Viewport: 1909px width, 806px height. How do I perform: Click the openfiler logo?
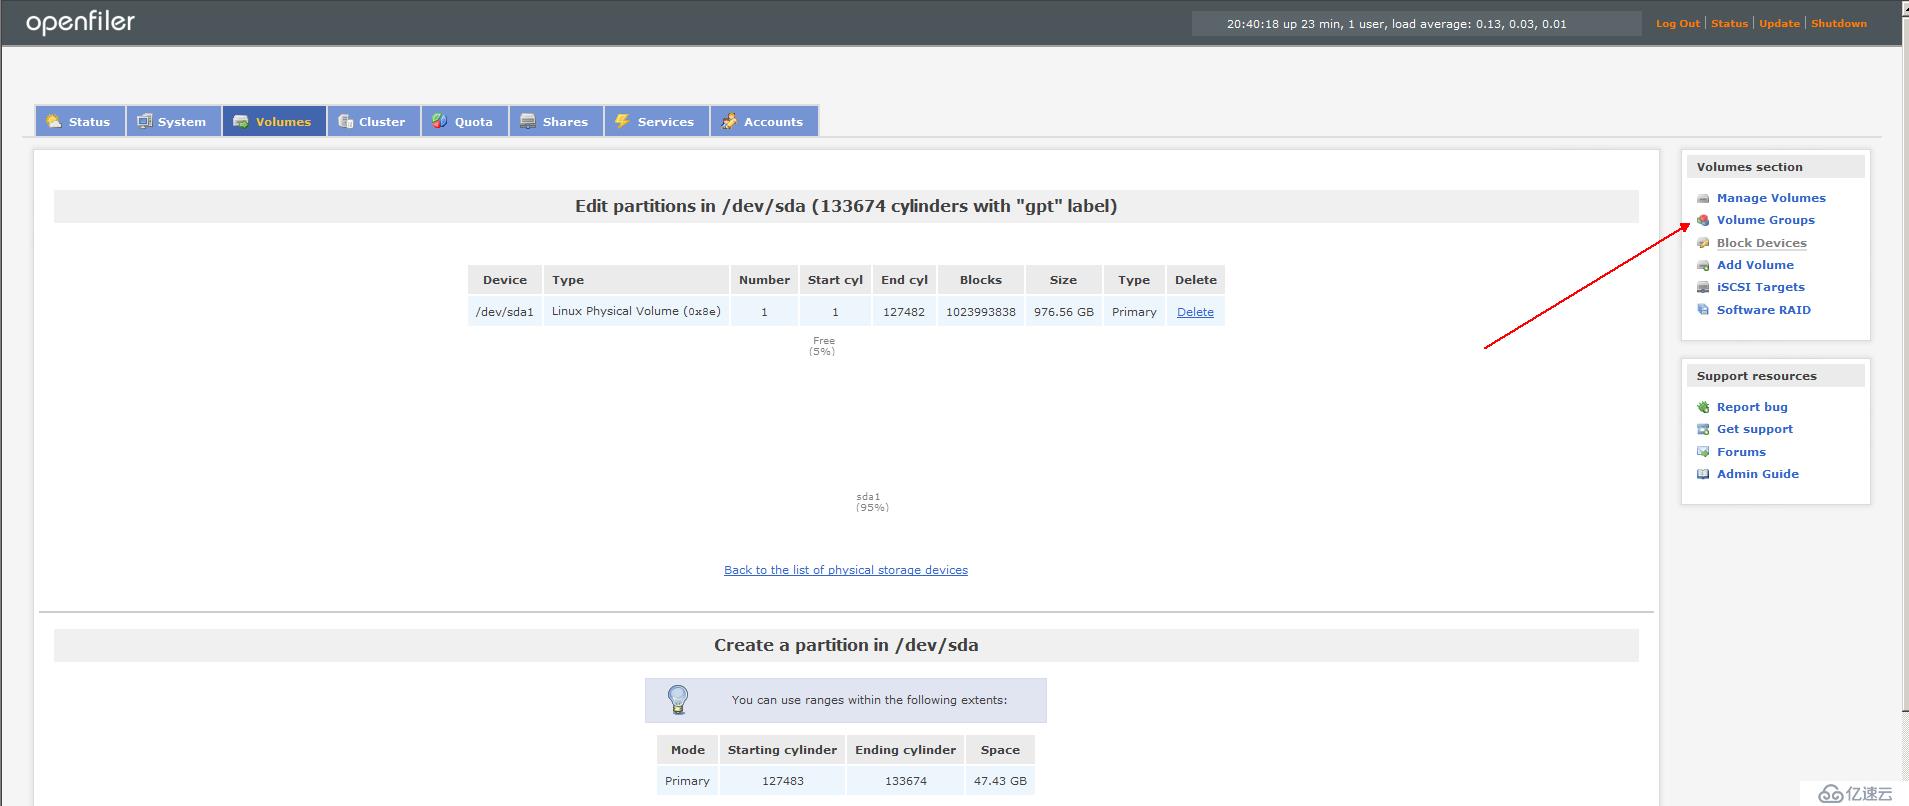[80, 23]
